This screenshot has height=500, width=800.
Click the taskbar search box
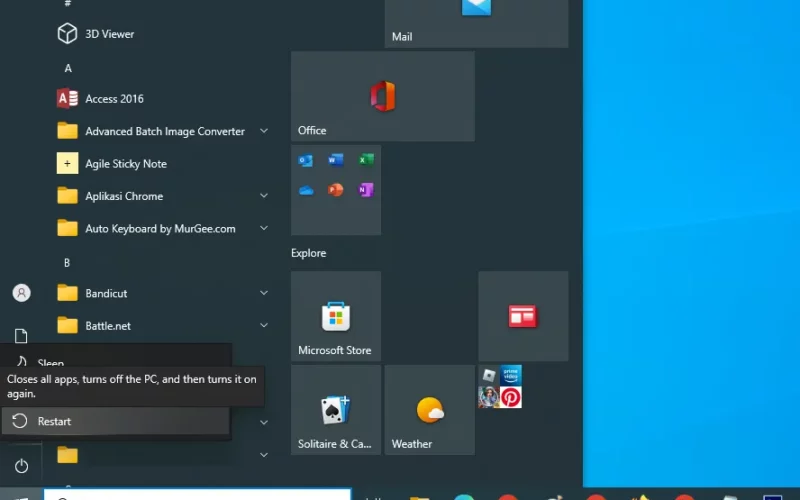point(197,495)
